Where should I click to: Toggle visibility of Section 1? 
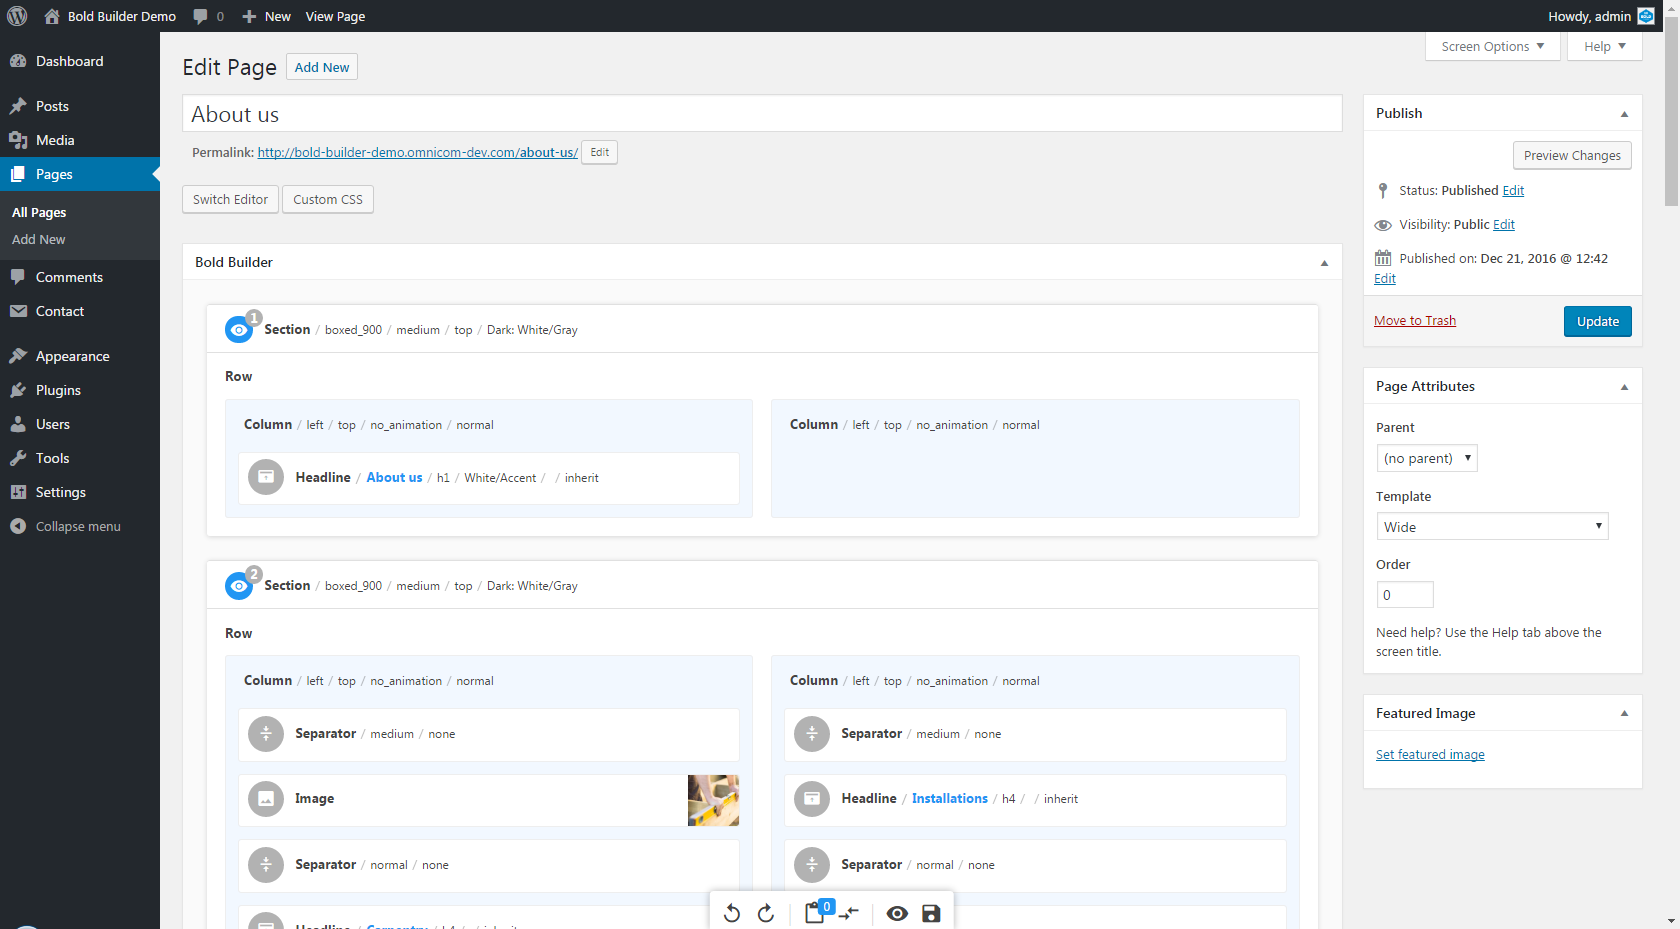[239, 330]
